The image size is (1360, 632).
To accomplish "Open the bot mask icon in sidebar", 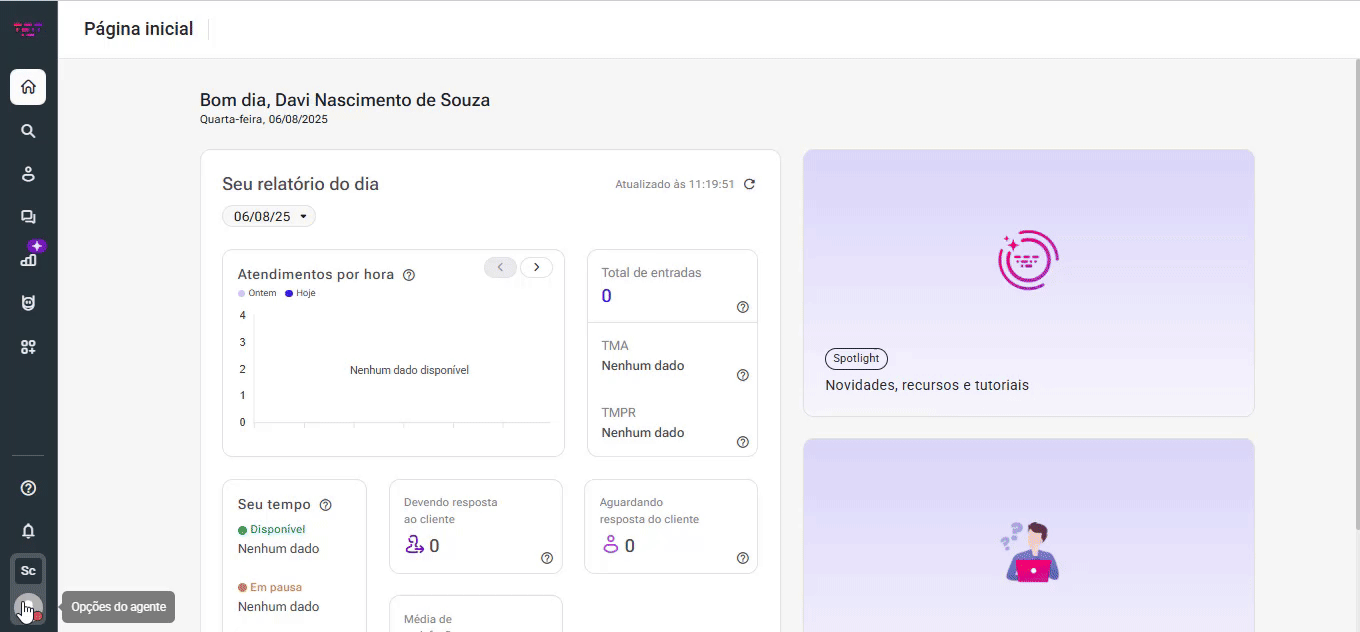I will 28,303.
